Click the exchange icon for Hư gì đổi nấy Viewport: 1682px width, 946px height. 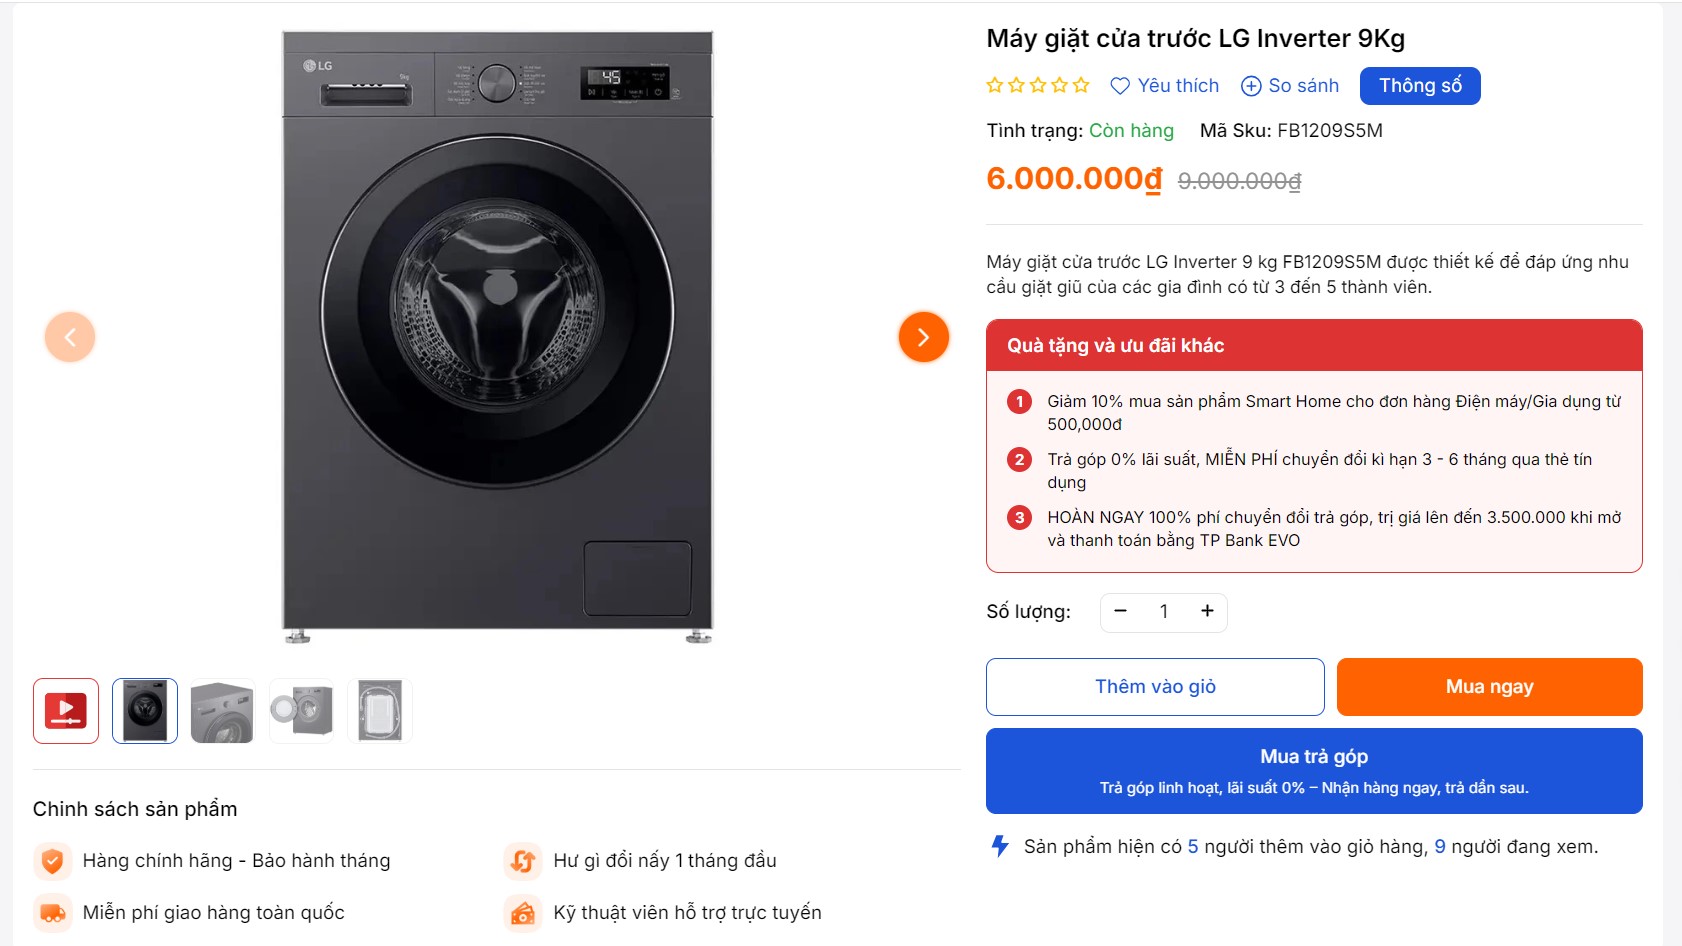523,861
